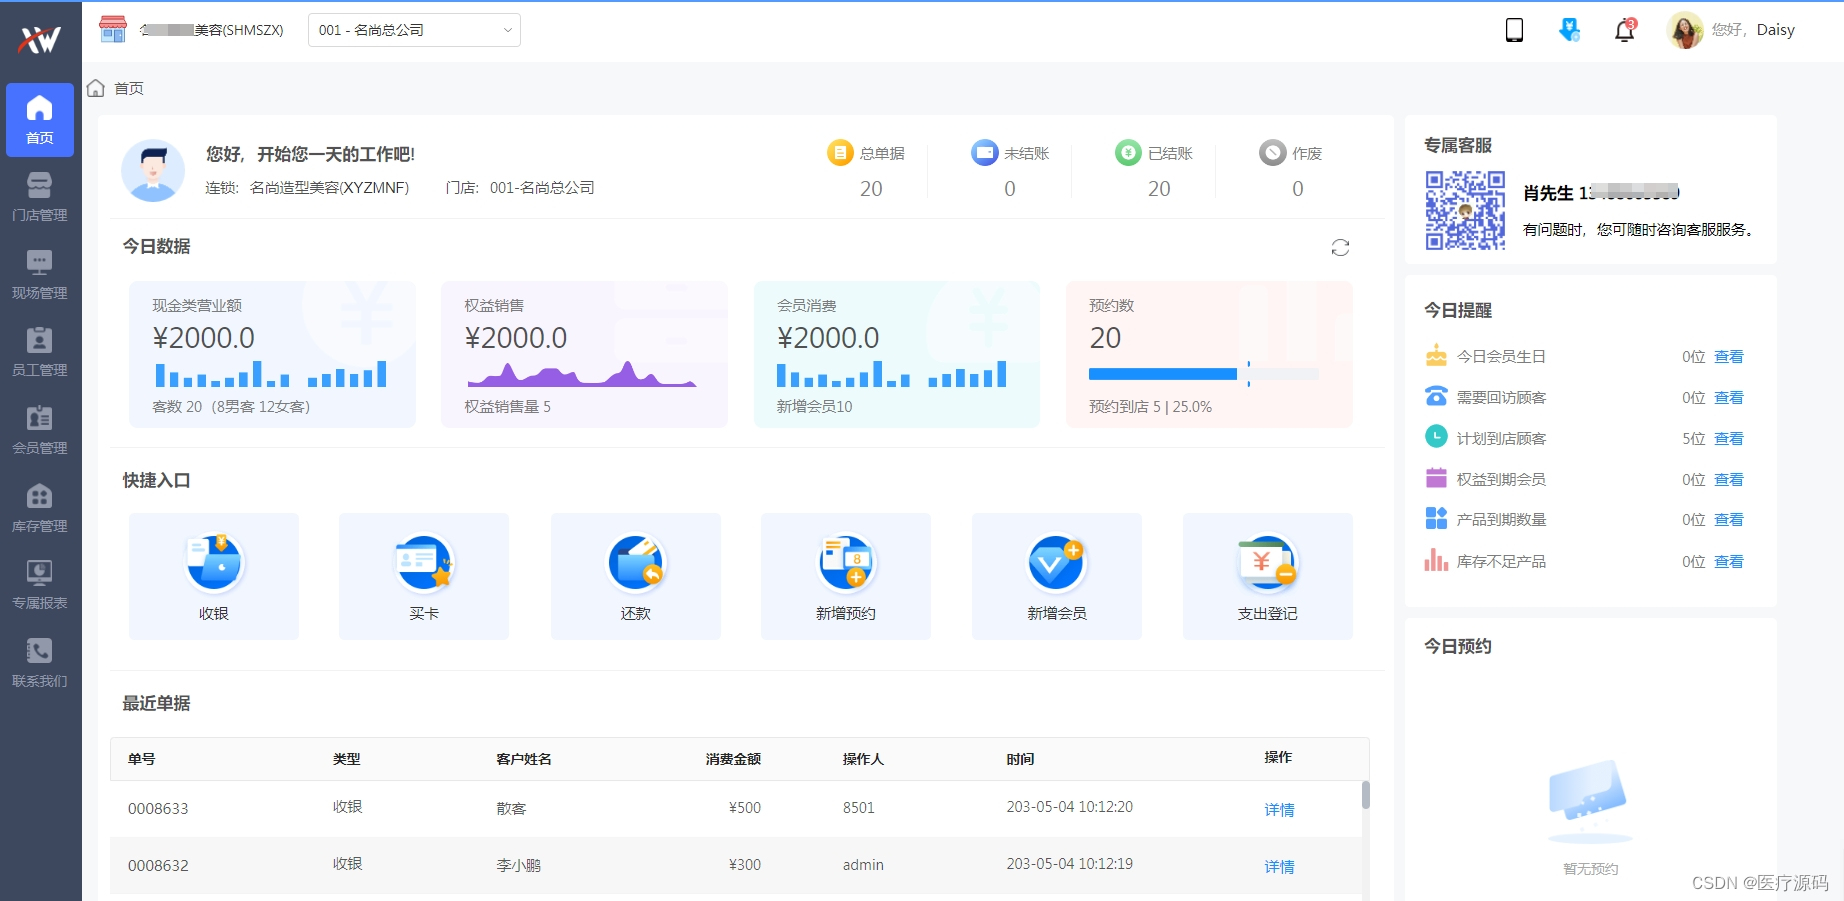Click the user profile avatar in welcome banner

pos(153,170)
